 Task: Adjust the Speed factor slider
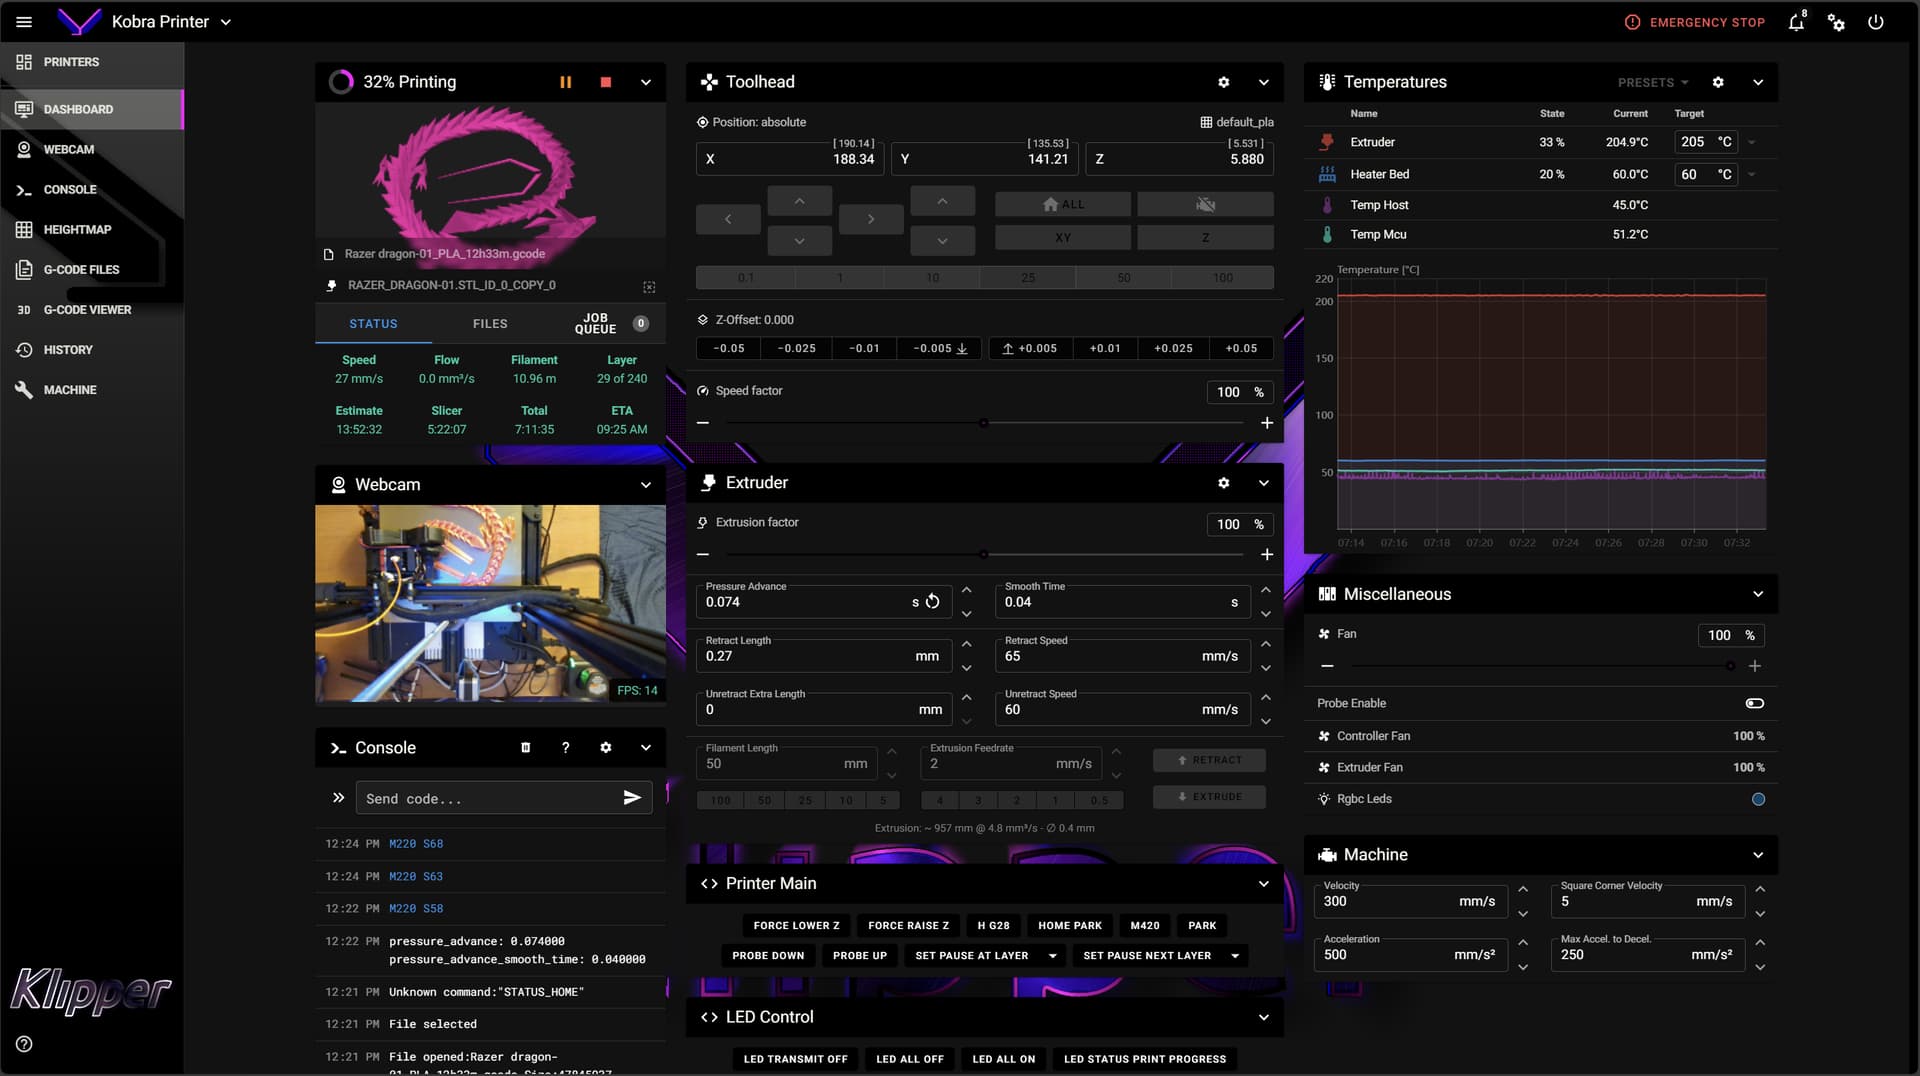pyautogui.click(x=984, y=423)
